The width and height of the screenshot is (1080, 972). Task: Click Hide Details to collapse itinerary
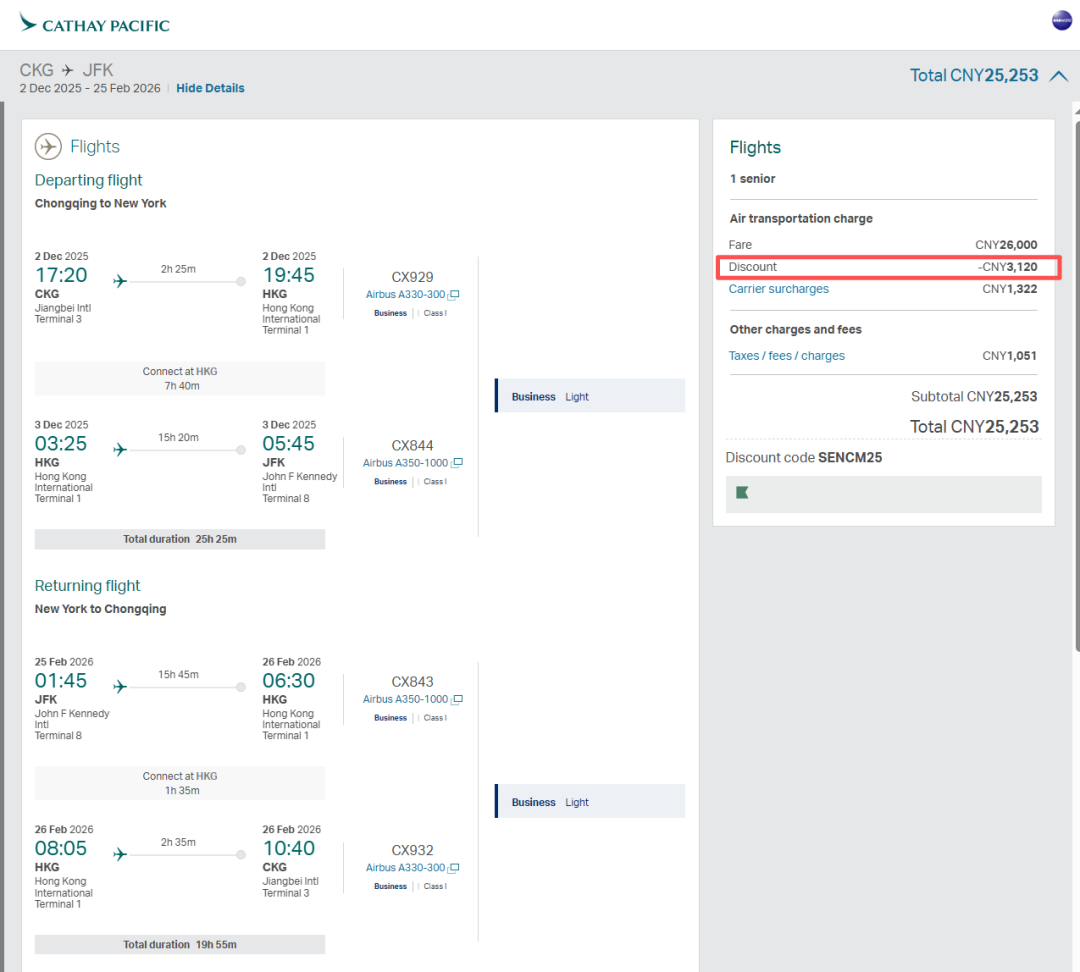pyautogui.click(x=210, y=88)
